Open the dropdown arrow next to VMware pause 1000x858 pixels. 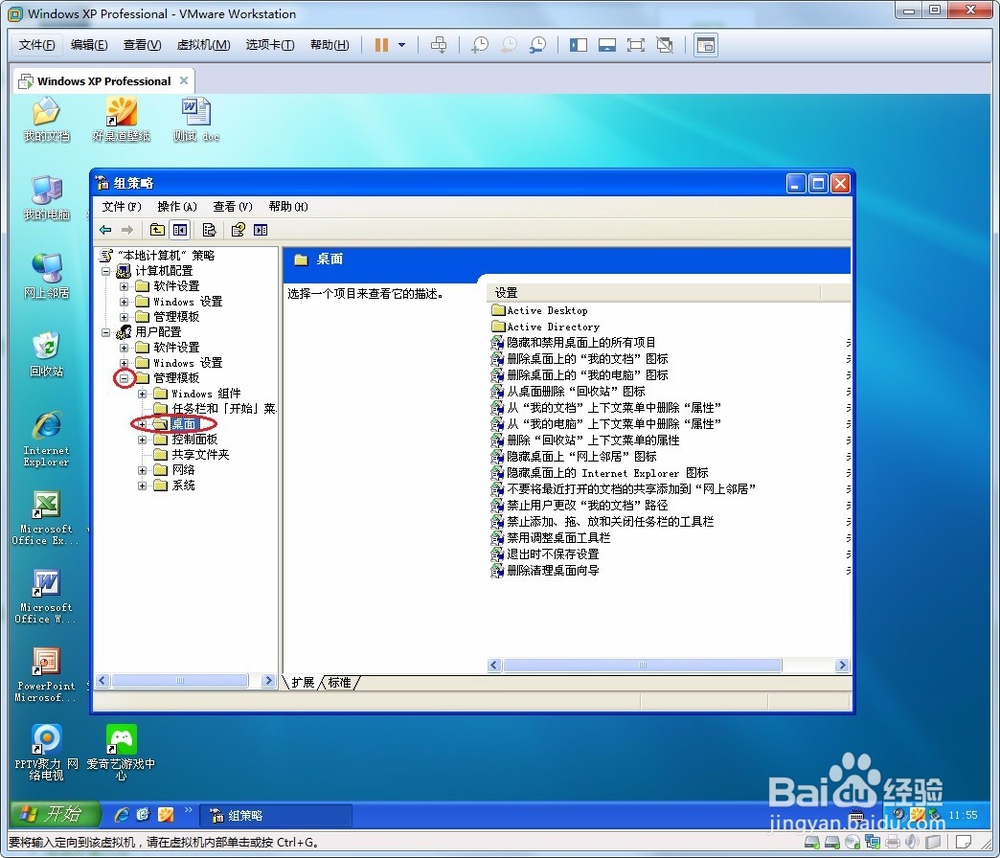click(x=402, y=45)
